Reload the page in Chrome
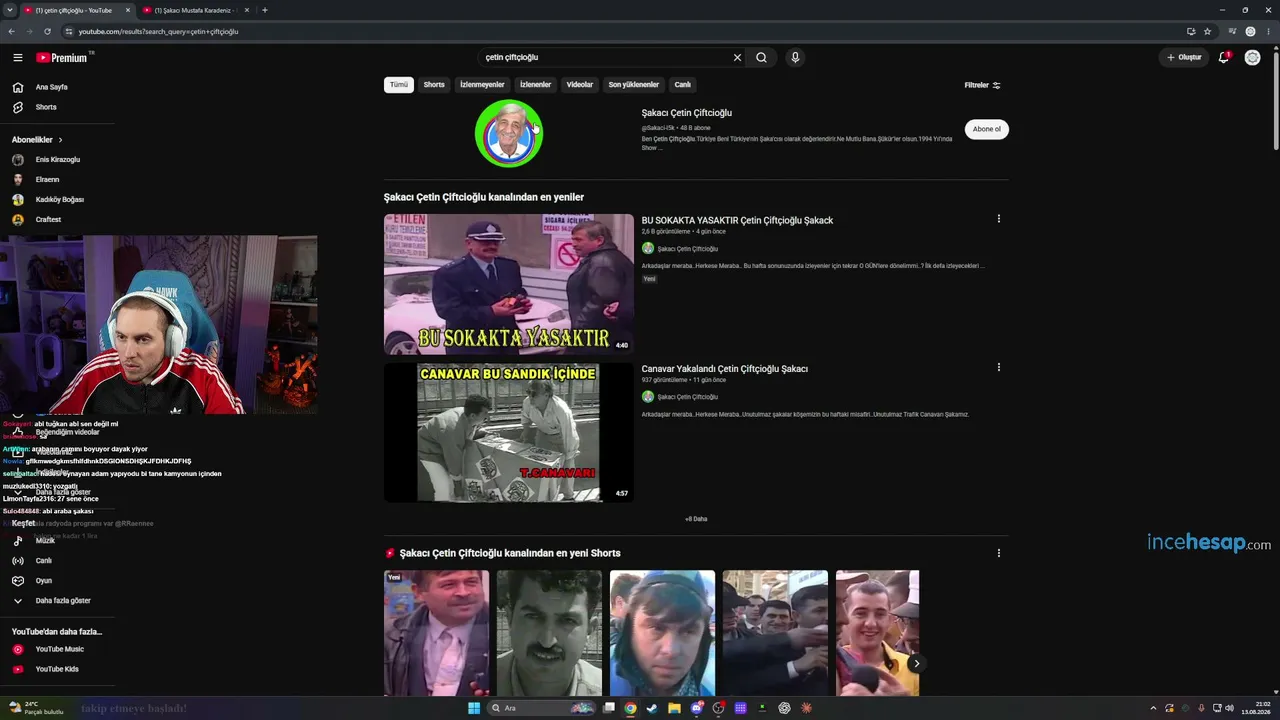The width and height of the screenshot is (1280, 720). (47, 31)
